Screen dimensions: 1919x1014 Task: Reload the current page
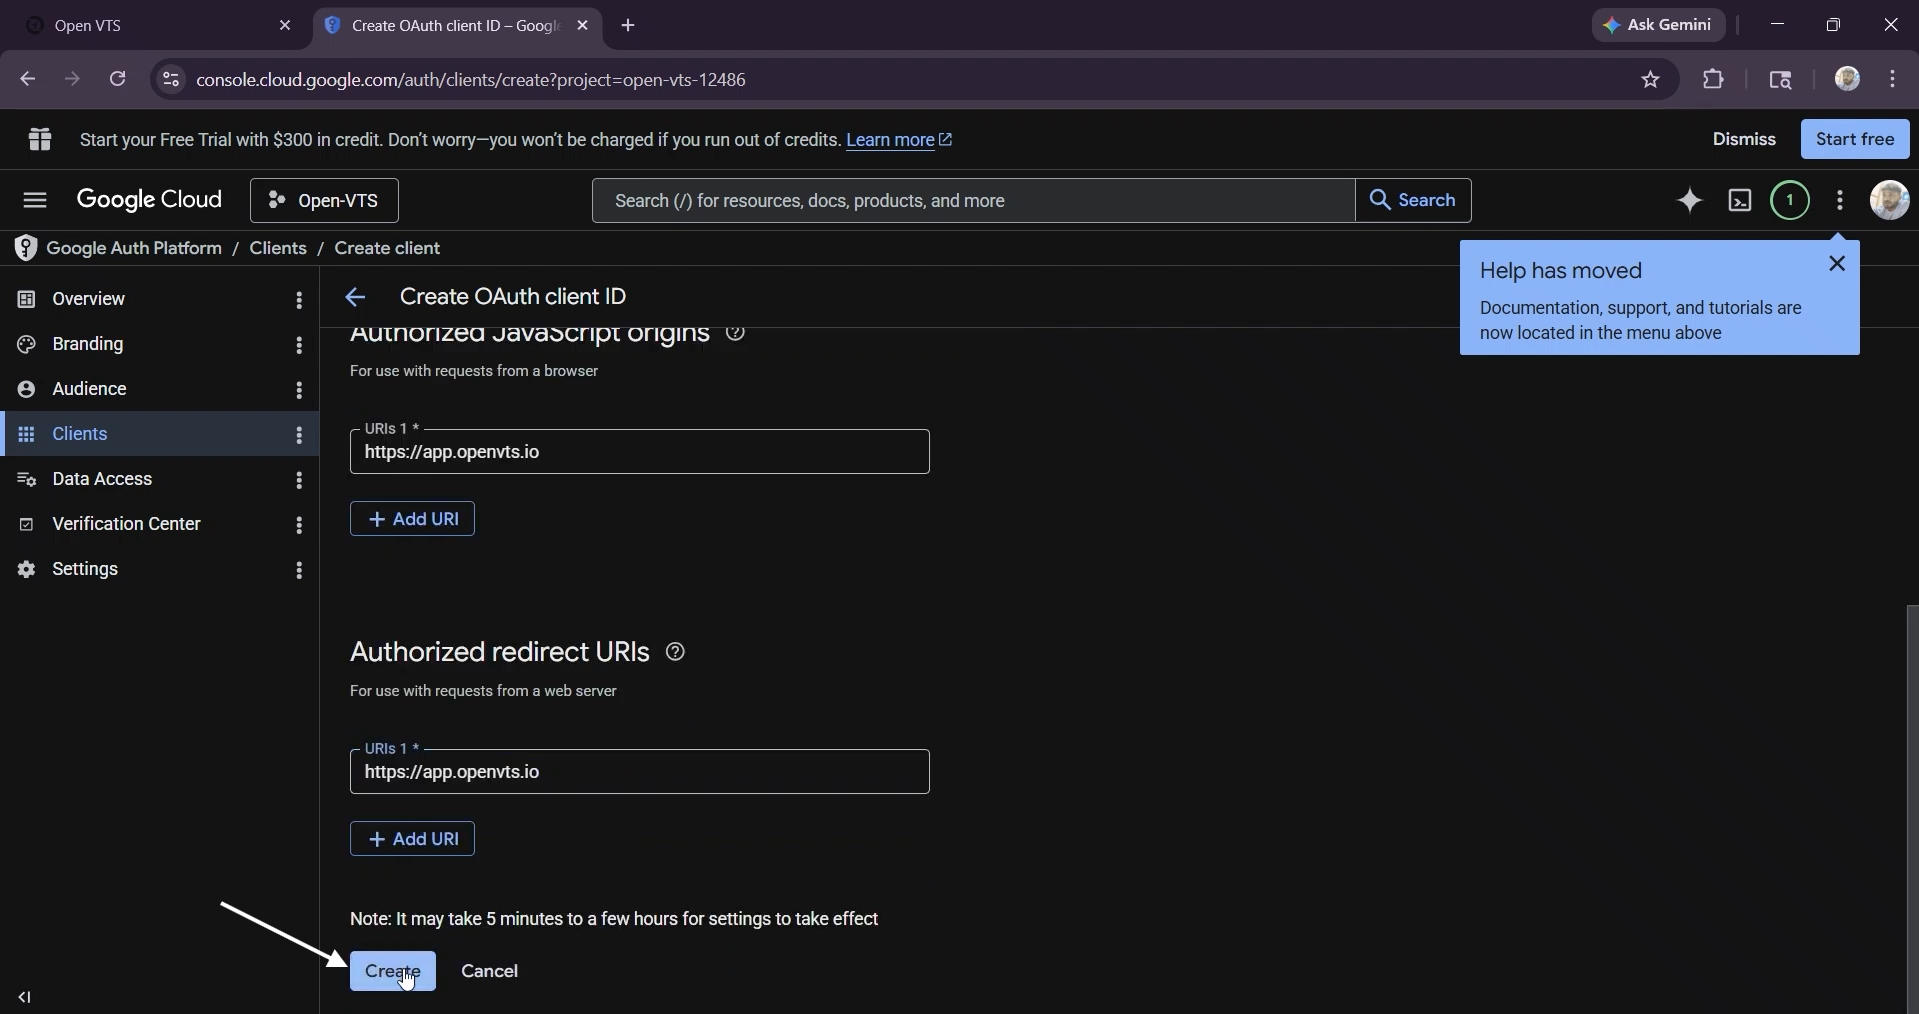tap(118, 79)
